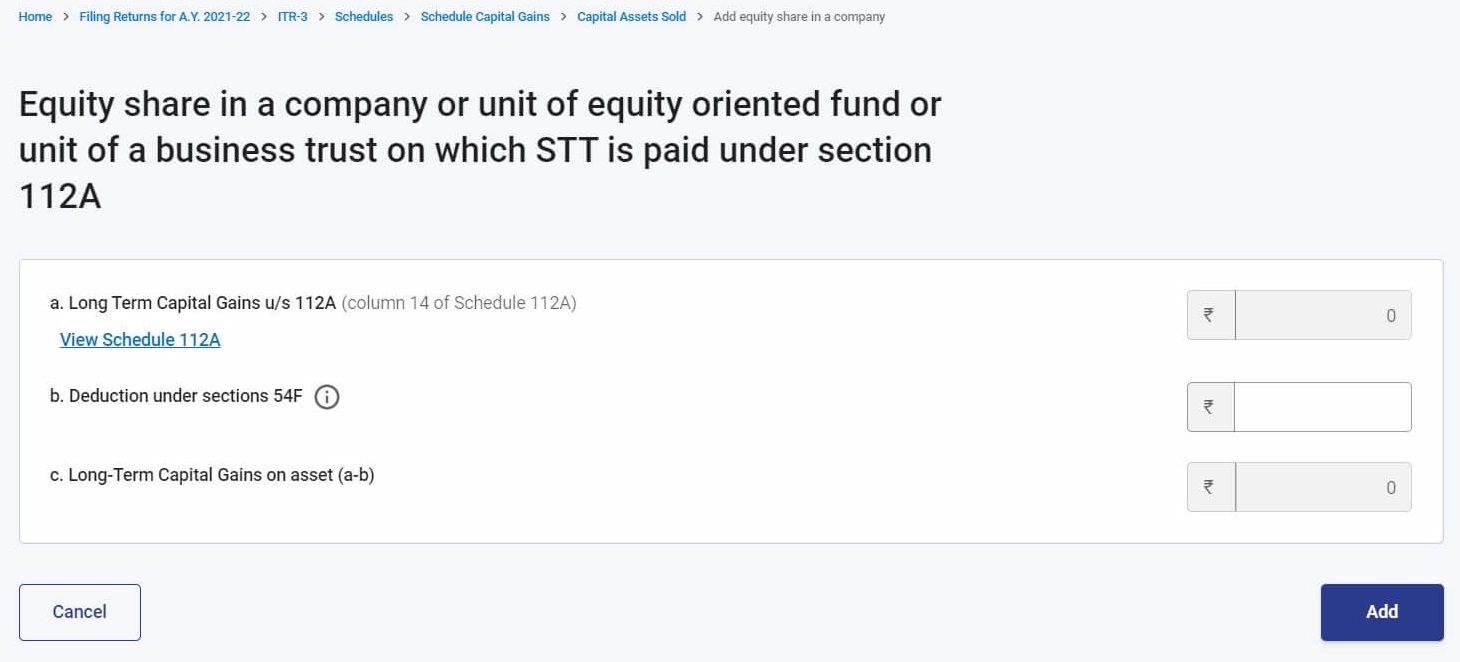Click rupee symbol of the 112A gains field

1210,315
